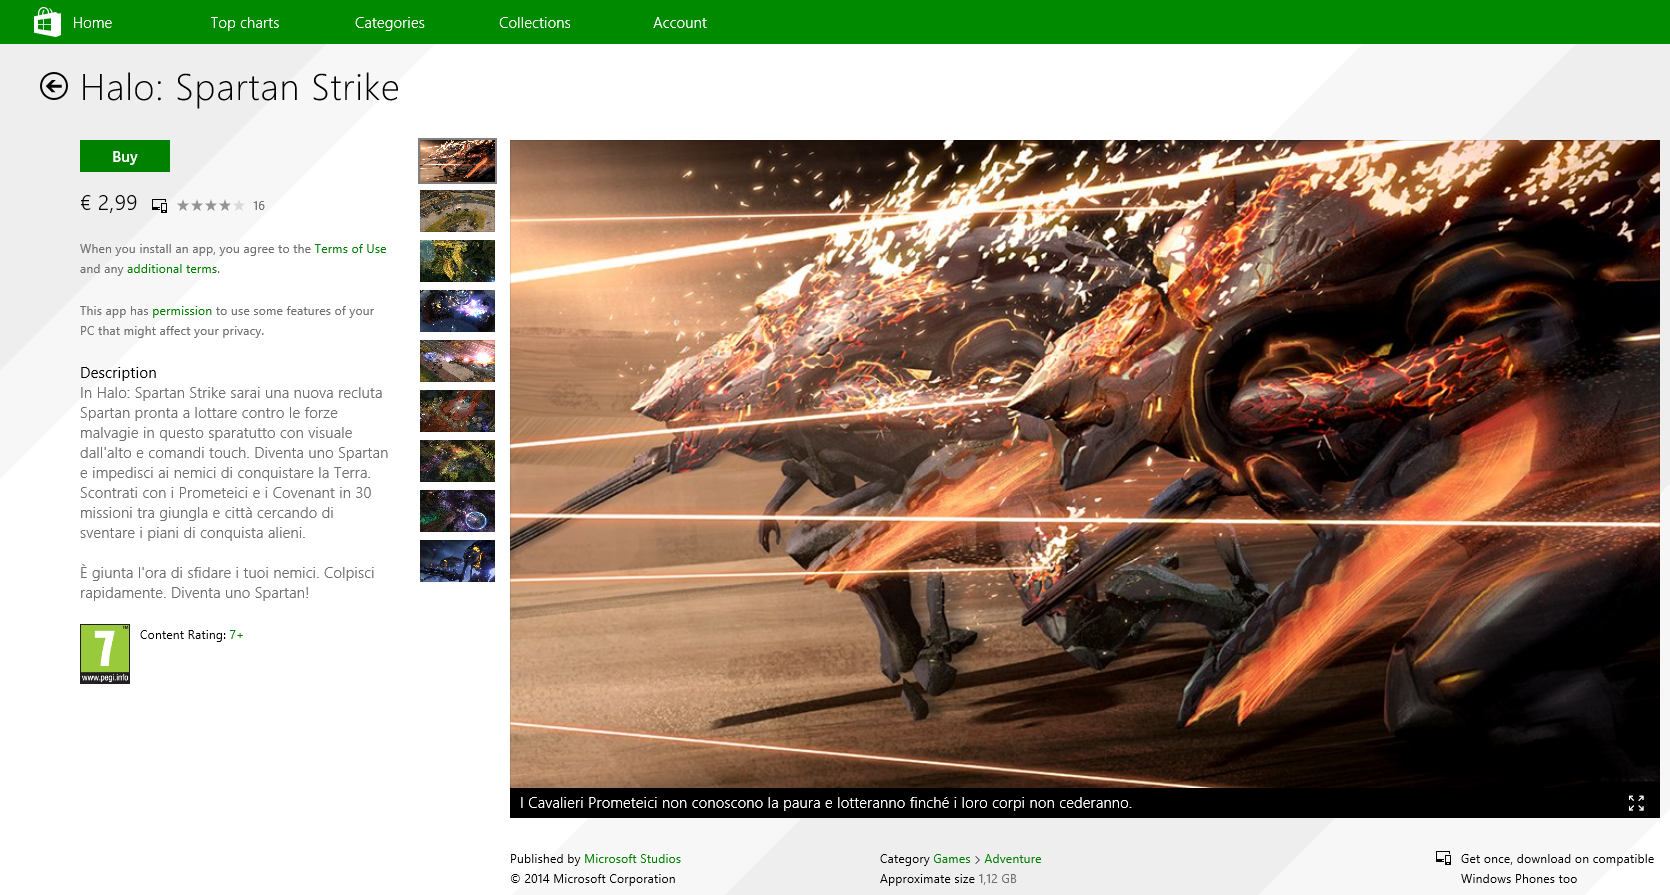1670x895 pixels.
Task: Open Top charts in navigation
Action: 245,22
